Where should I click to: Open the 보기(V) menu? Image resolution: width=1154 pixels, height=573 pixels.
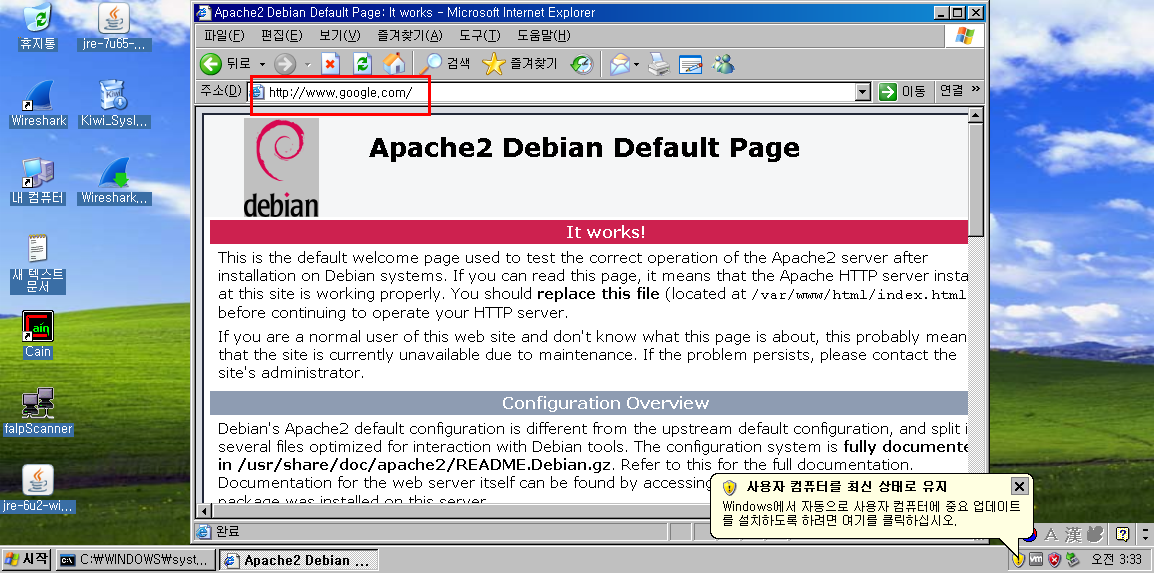pyautogui.click(x=340, y=35)
